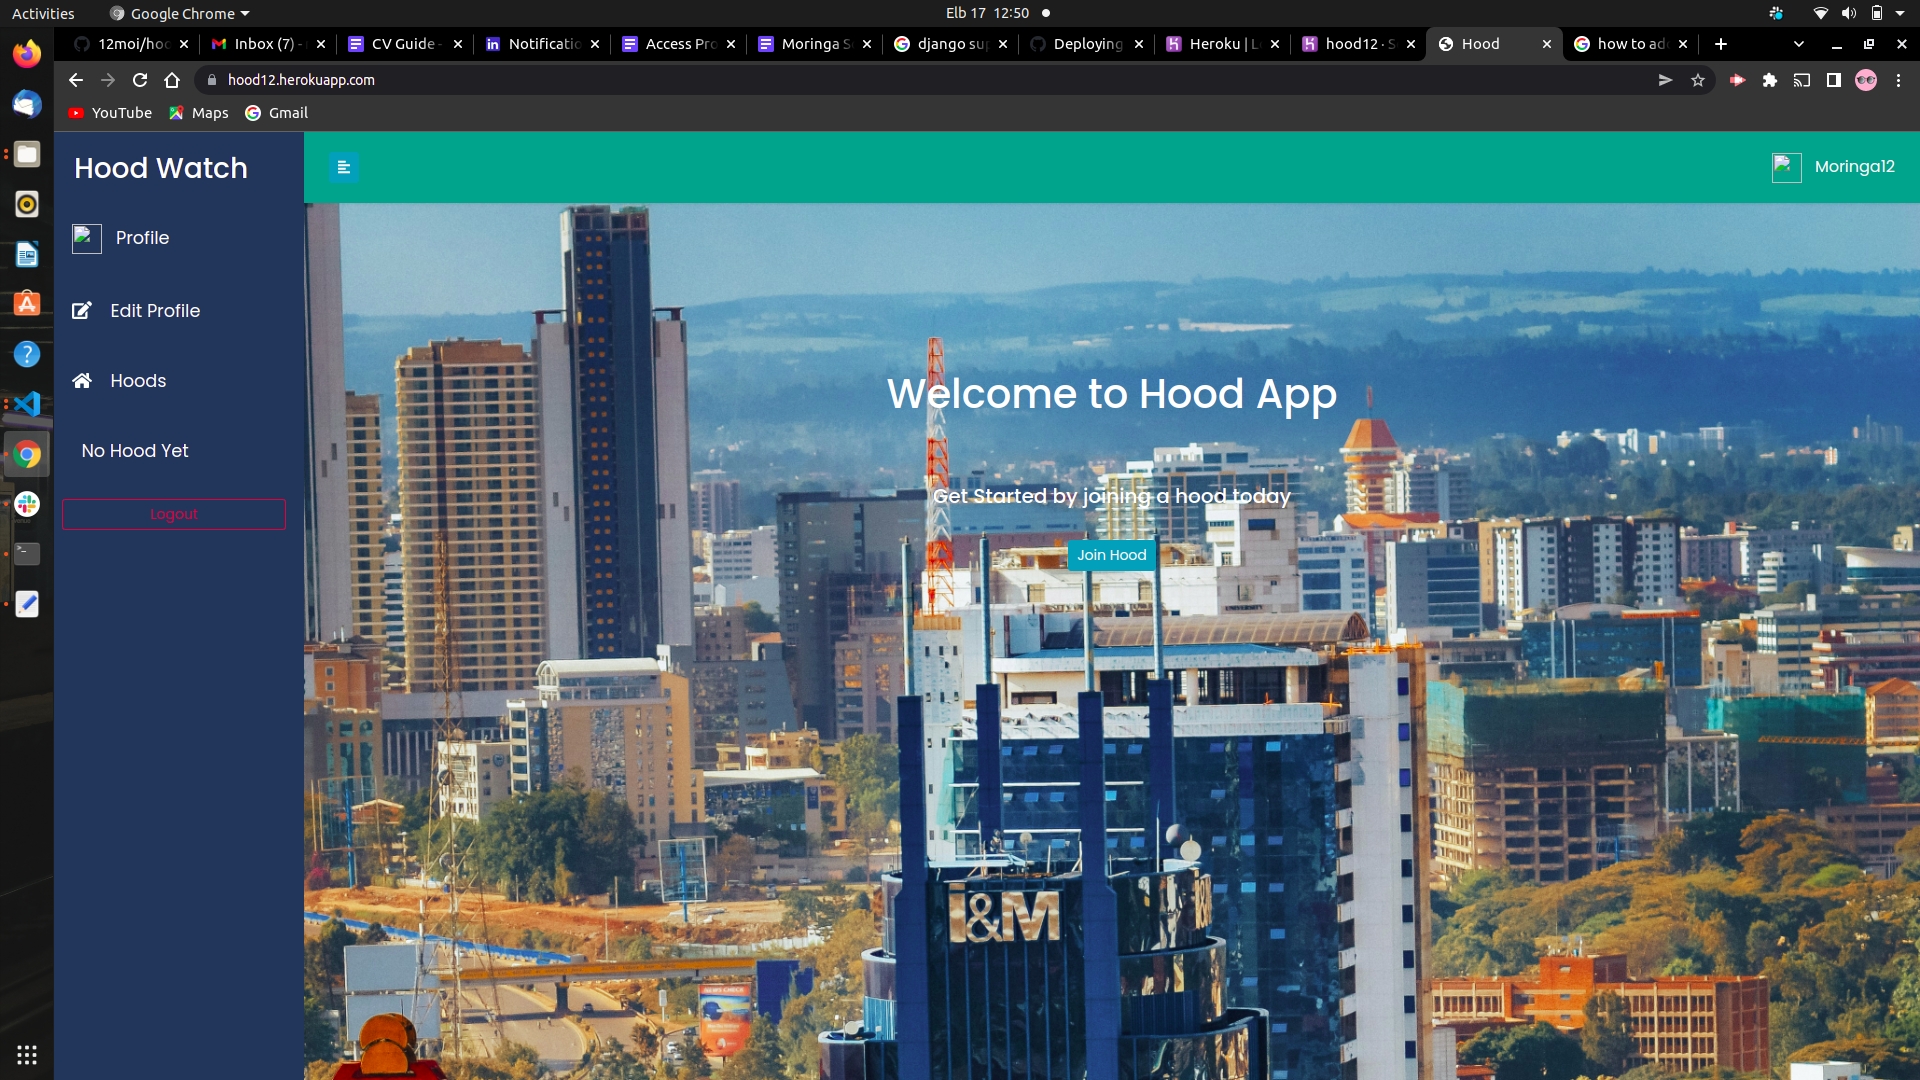Image resolution: width=1920 pixels, height=1080 pixels.
Task: Open Chrome three-dot menu
Action: [1898, 80]
